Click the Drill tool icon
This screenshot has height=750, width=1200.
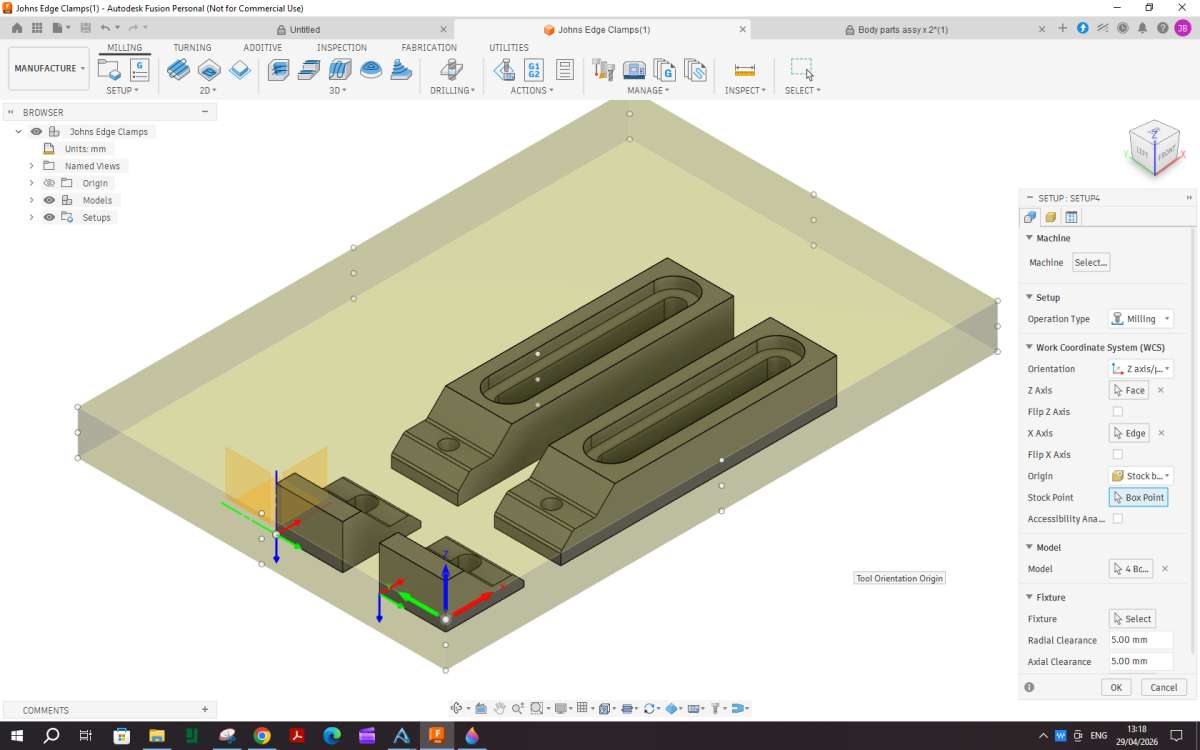click(x=452, y=69)
